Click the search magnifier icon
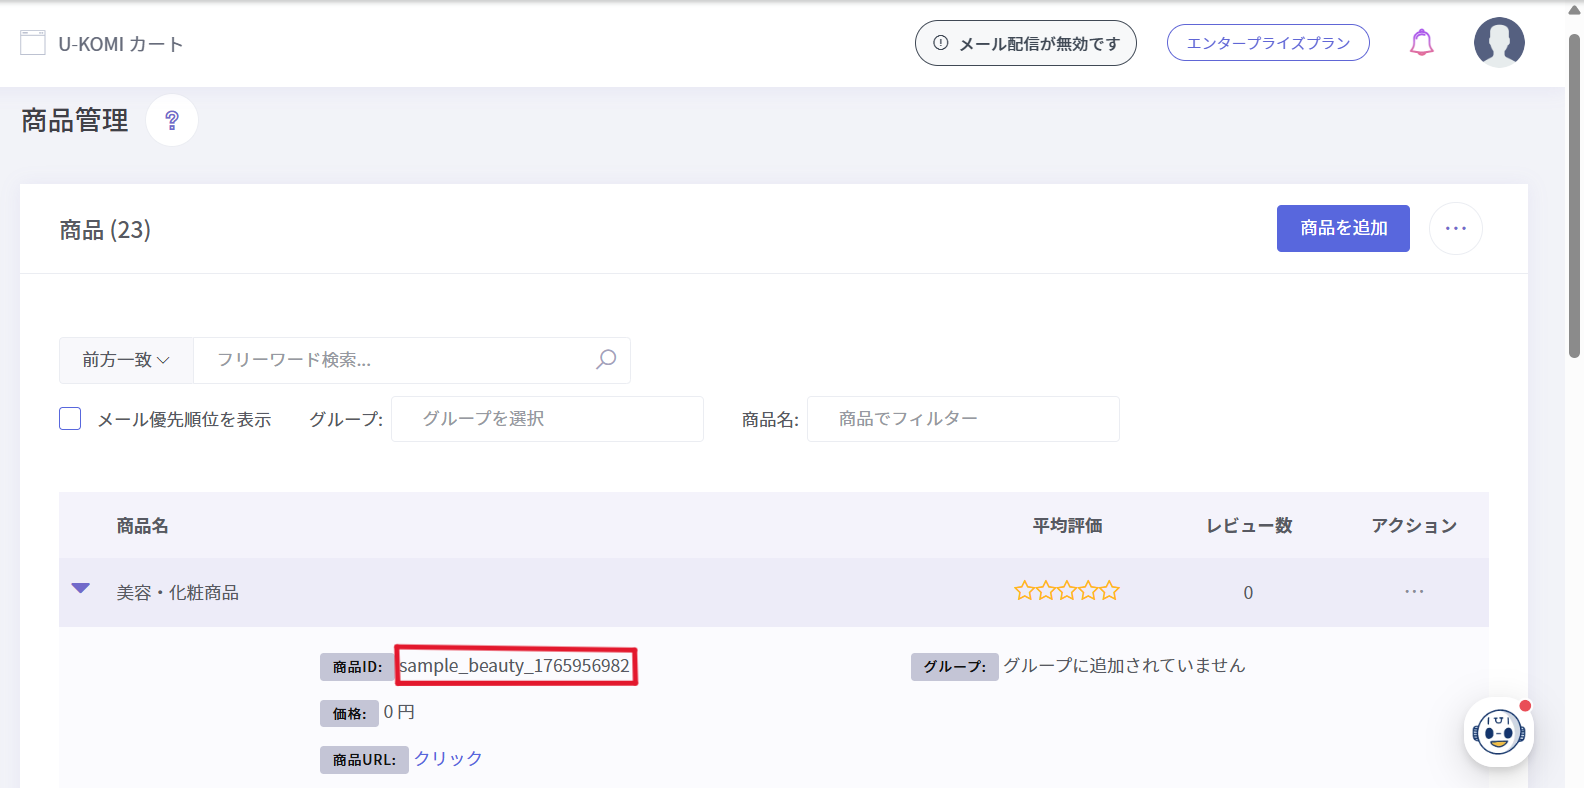This screenshot has width=1584, height=788. pyautogui.click(x=606, y=360)
